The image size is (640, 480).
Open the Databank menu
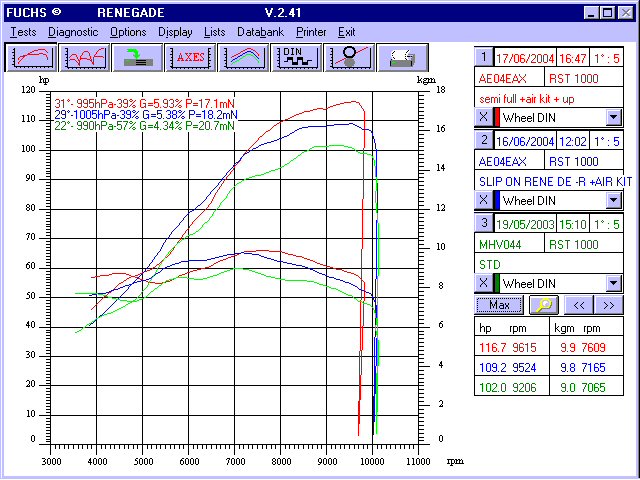pos(260,32)
